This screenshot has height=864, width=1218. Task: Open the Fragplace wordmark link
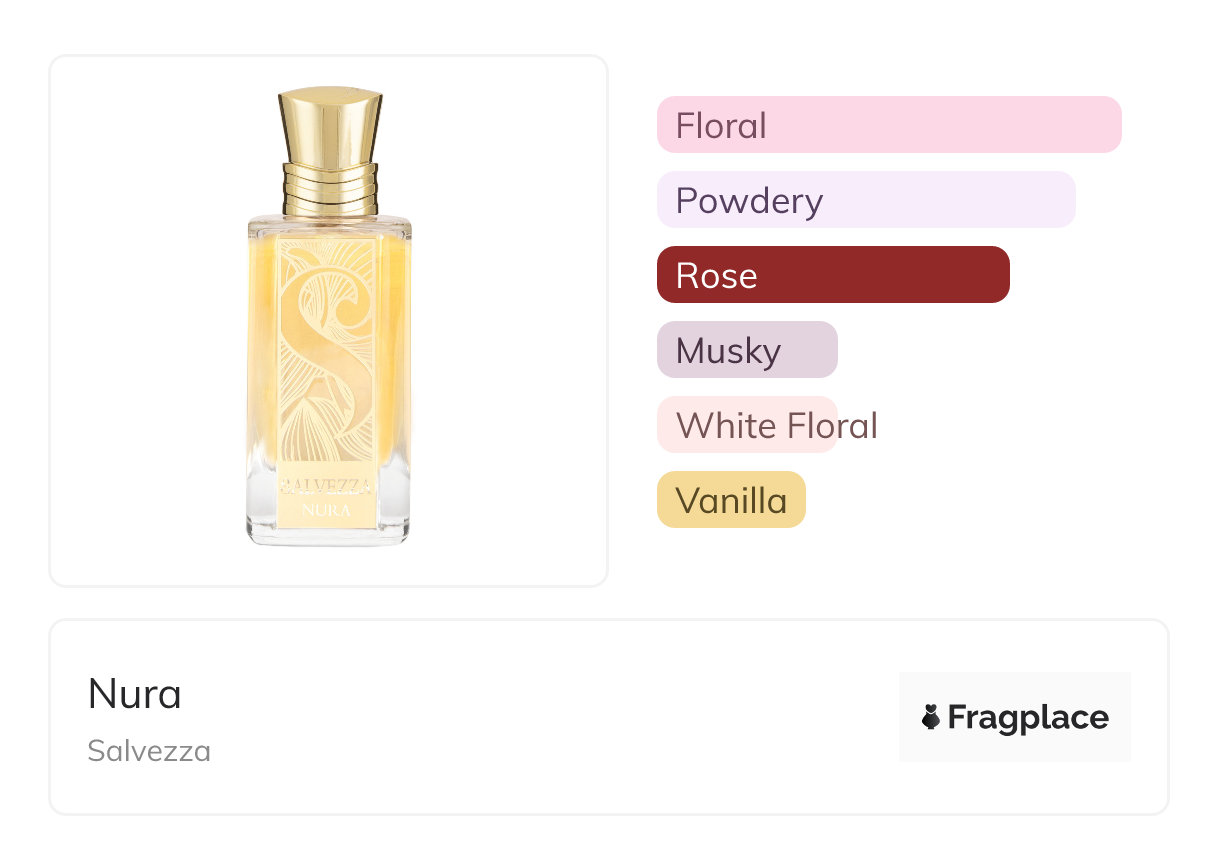coord(1028,717)
